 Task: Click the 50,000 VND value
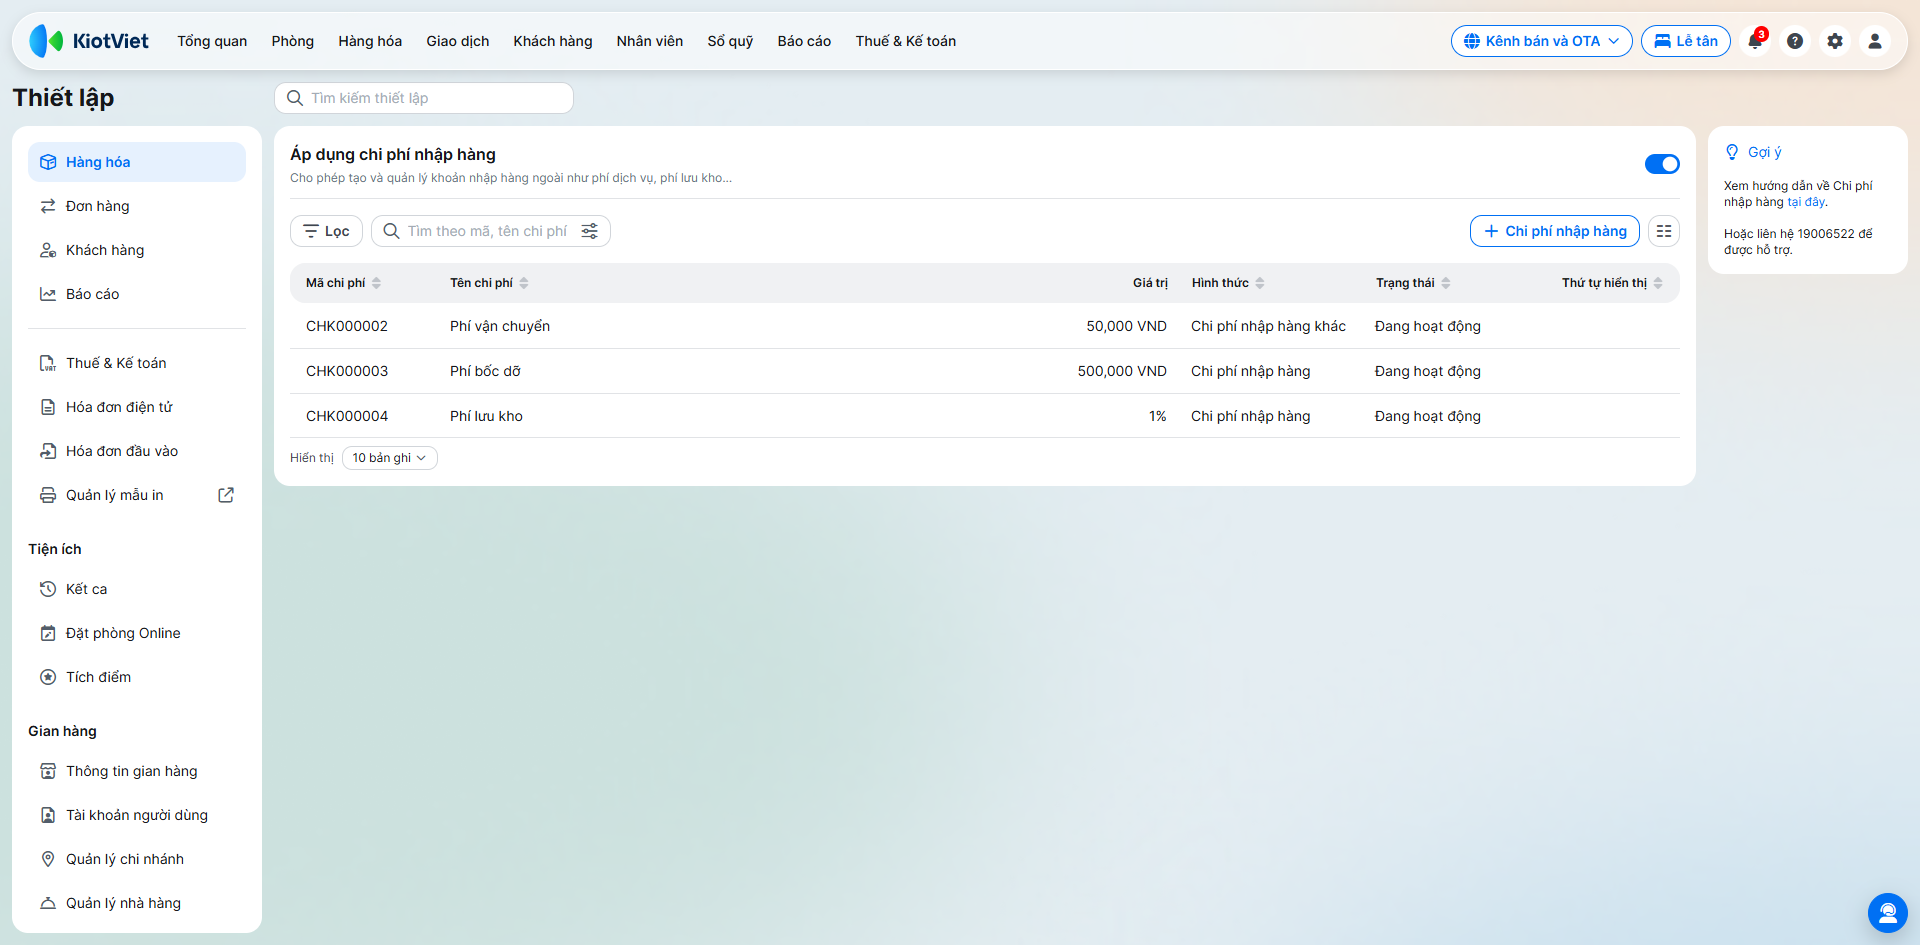pyautogui.click(x=1127, y=326)
